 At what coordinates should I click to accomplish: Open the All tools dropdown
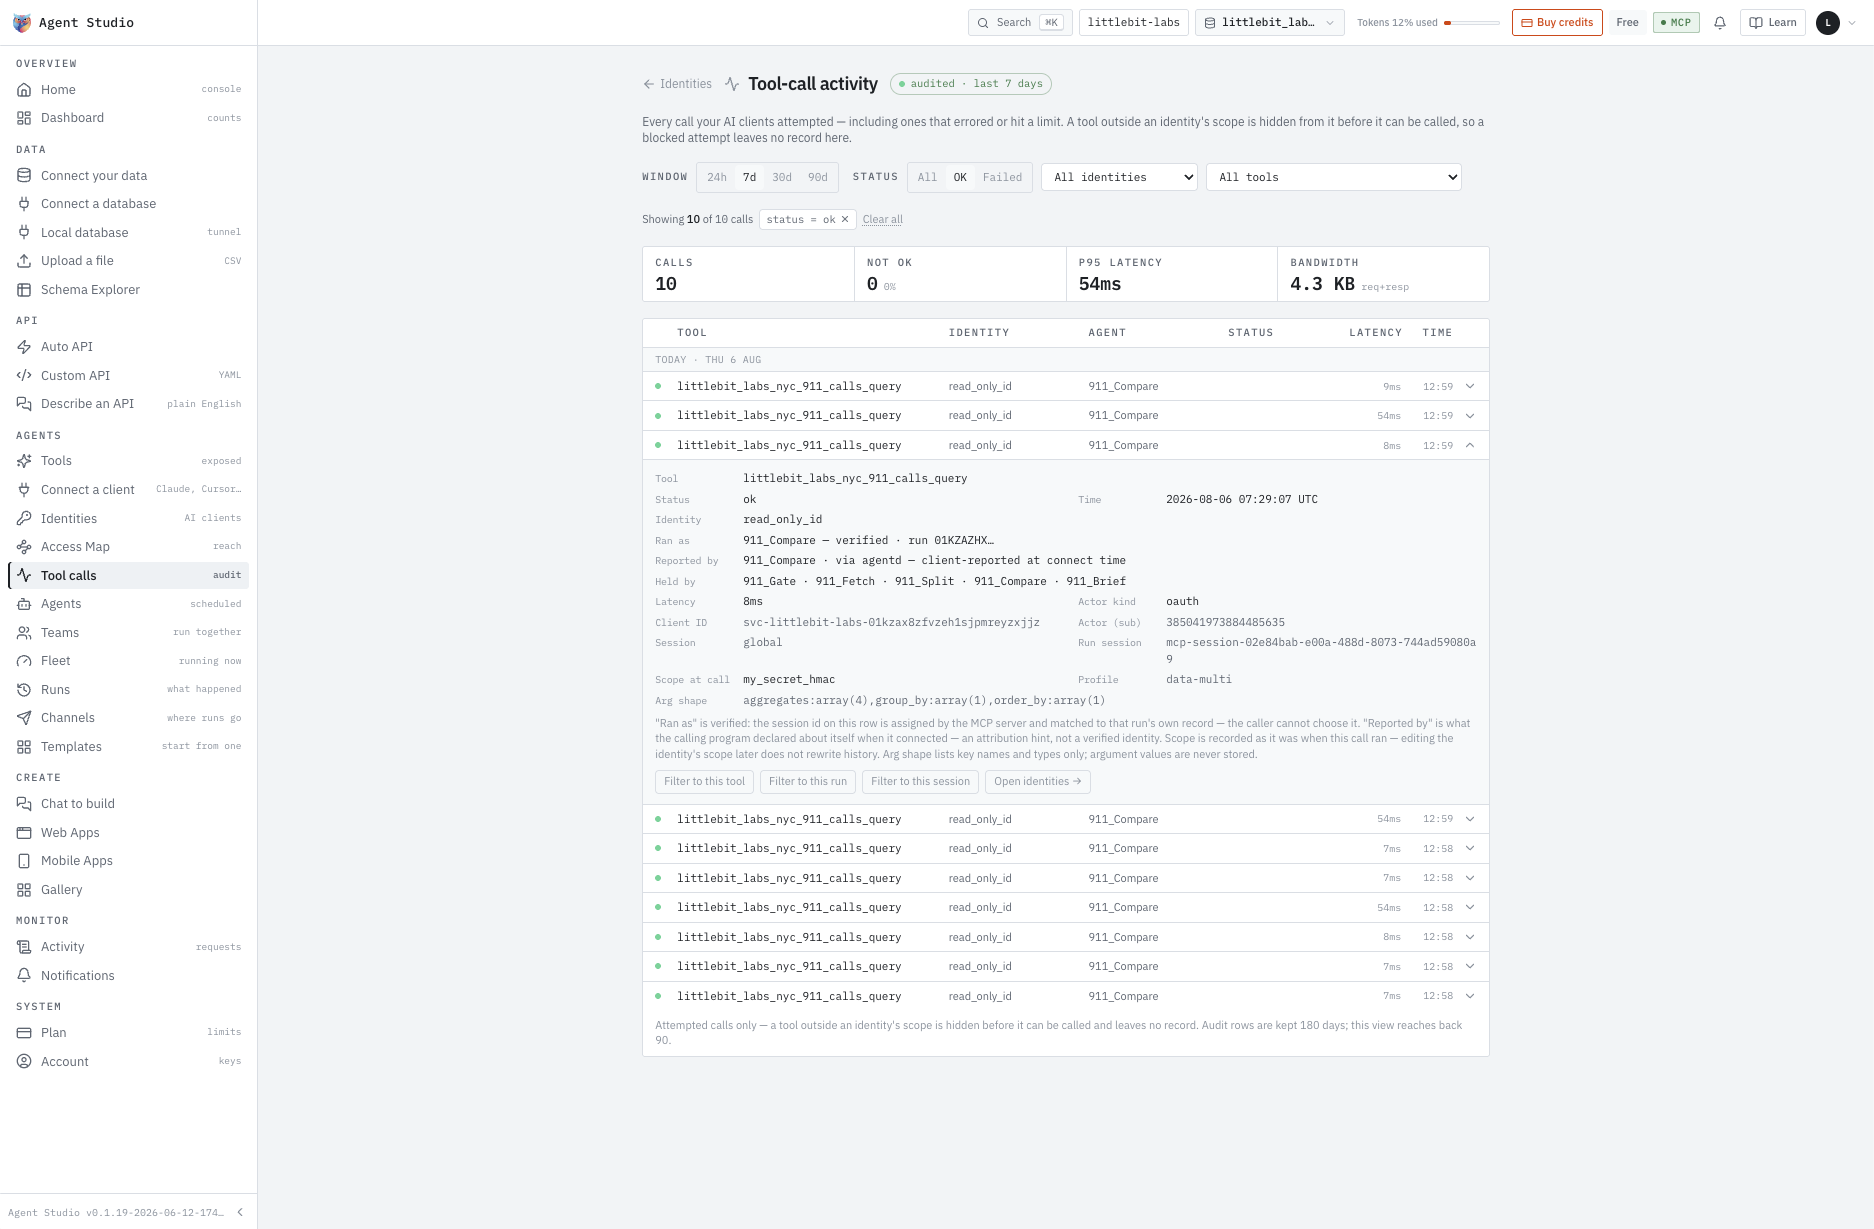click(1334, 177)
